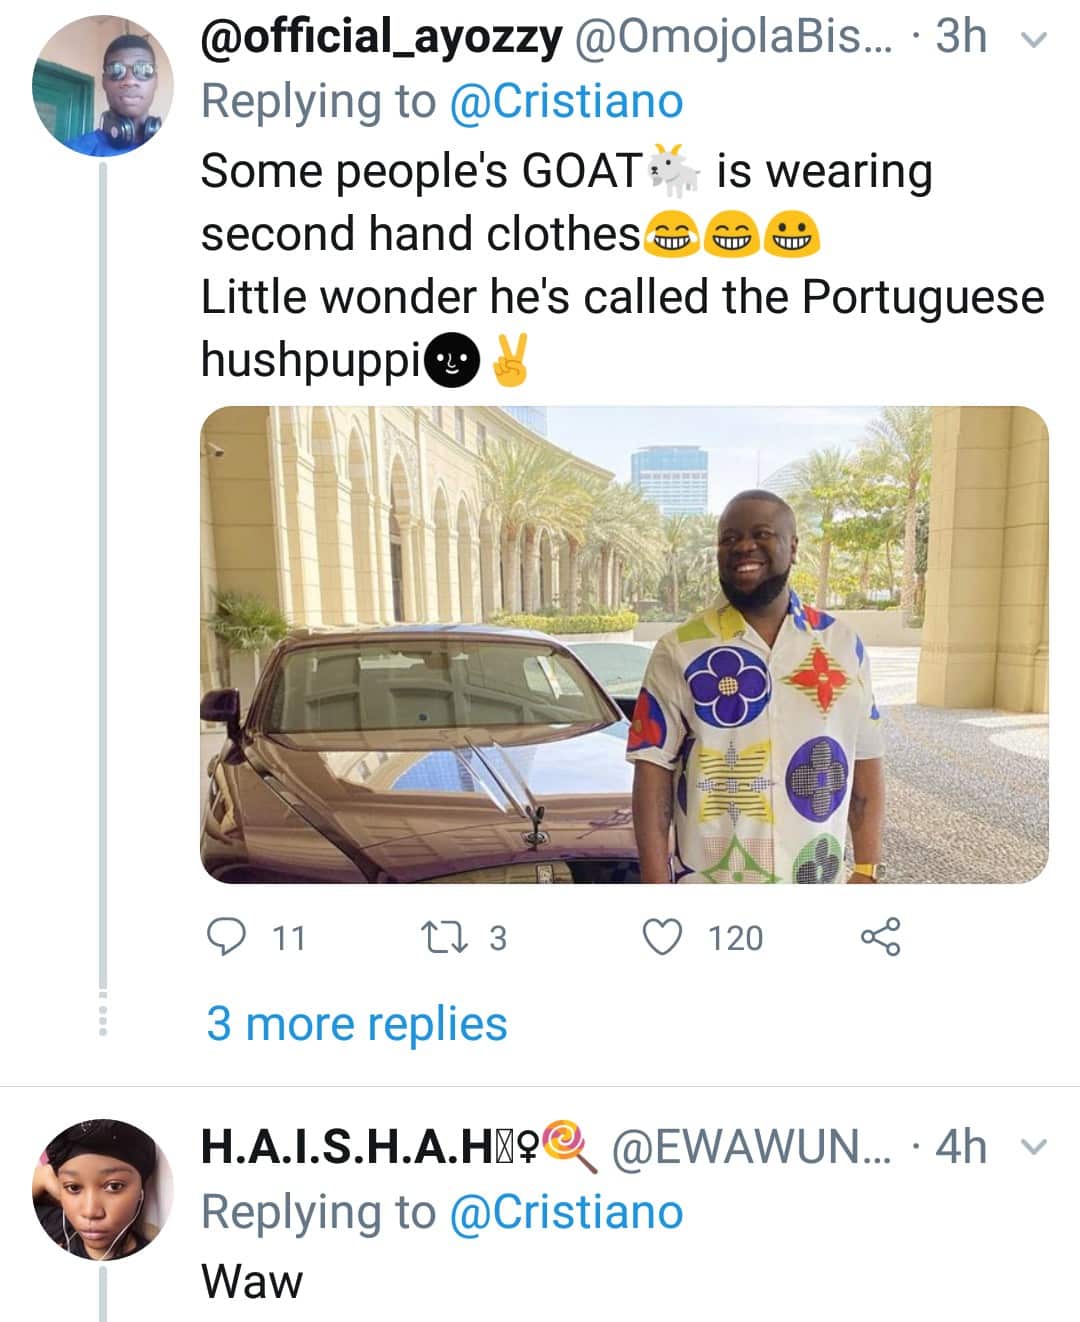Open the "Waw" reply tweet
Viewport: 1080px width, 1322px height.
tap(252, 1281)
